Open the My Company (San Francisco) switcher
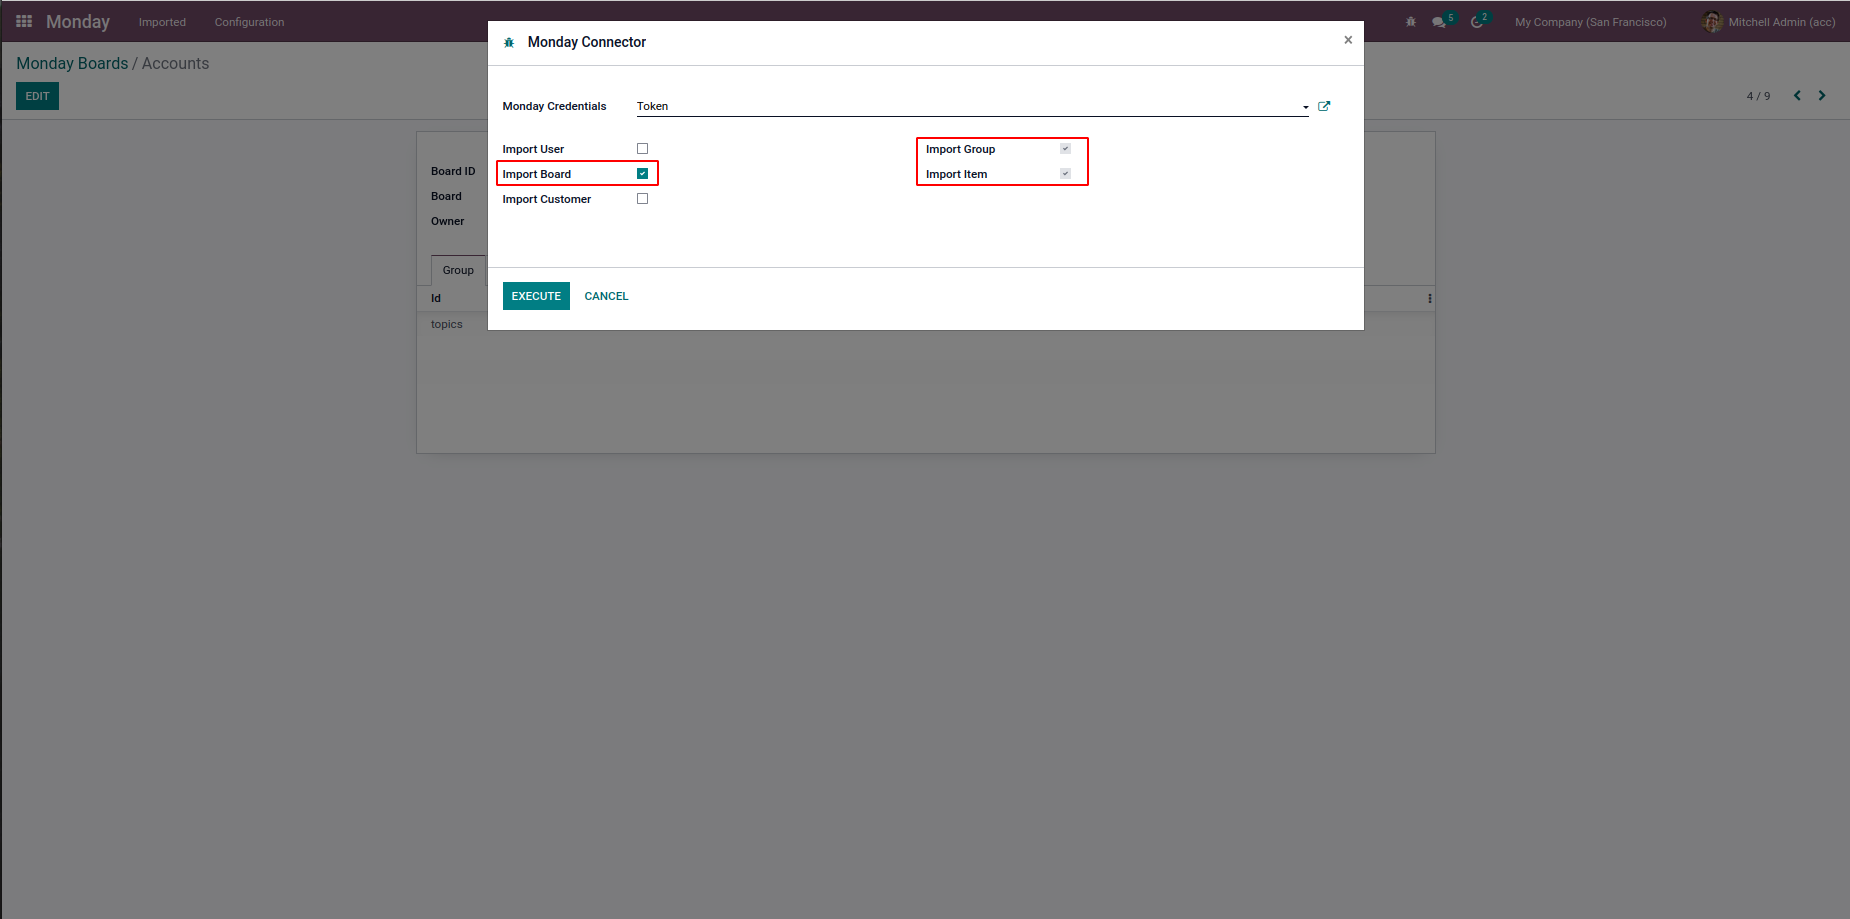The width and height of the screenshot is (1850, 919). click(x=1590, y=22)
